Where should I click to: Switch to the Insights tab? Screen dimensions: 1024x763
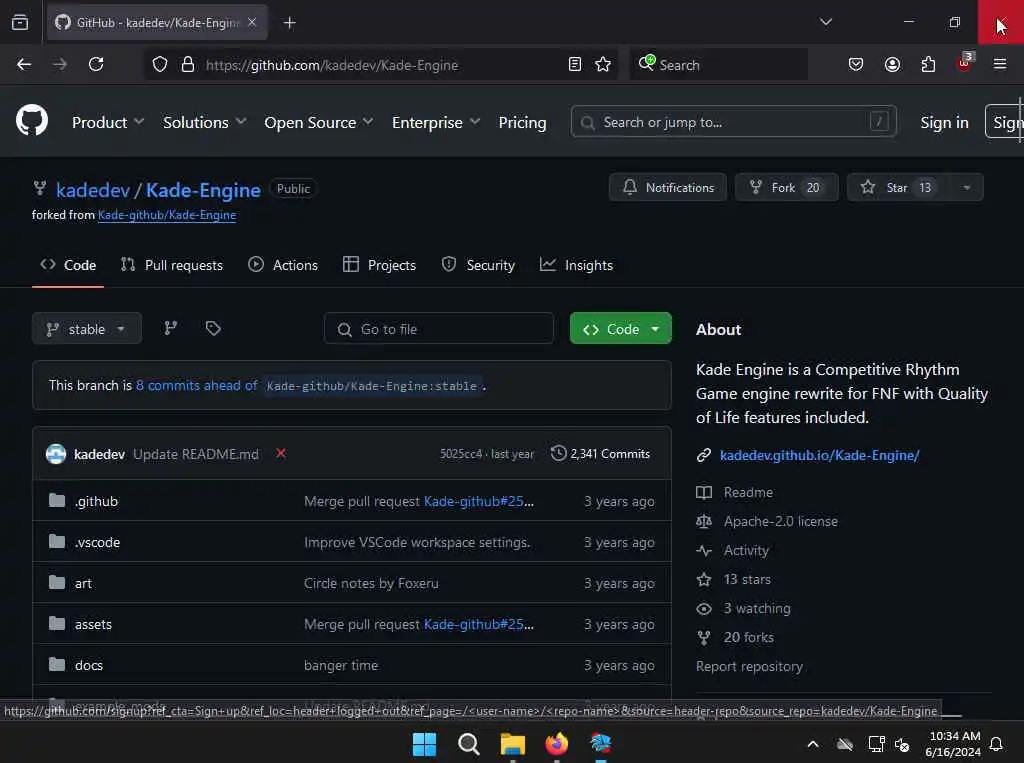577,265
